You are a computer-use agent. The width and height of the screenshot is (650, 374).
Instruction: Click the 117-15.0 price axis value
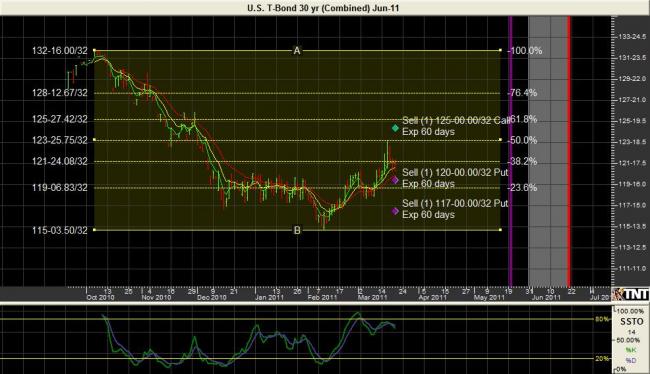tap(632, 205)
